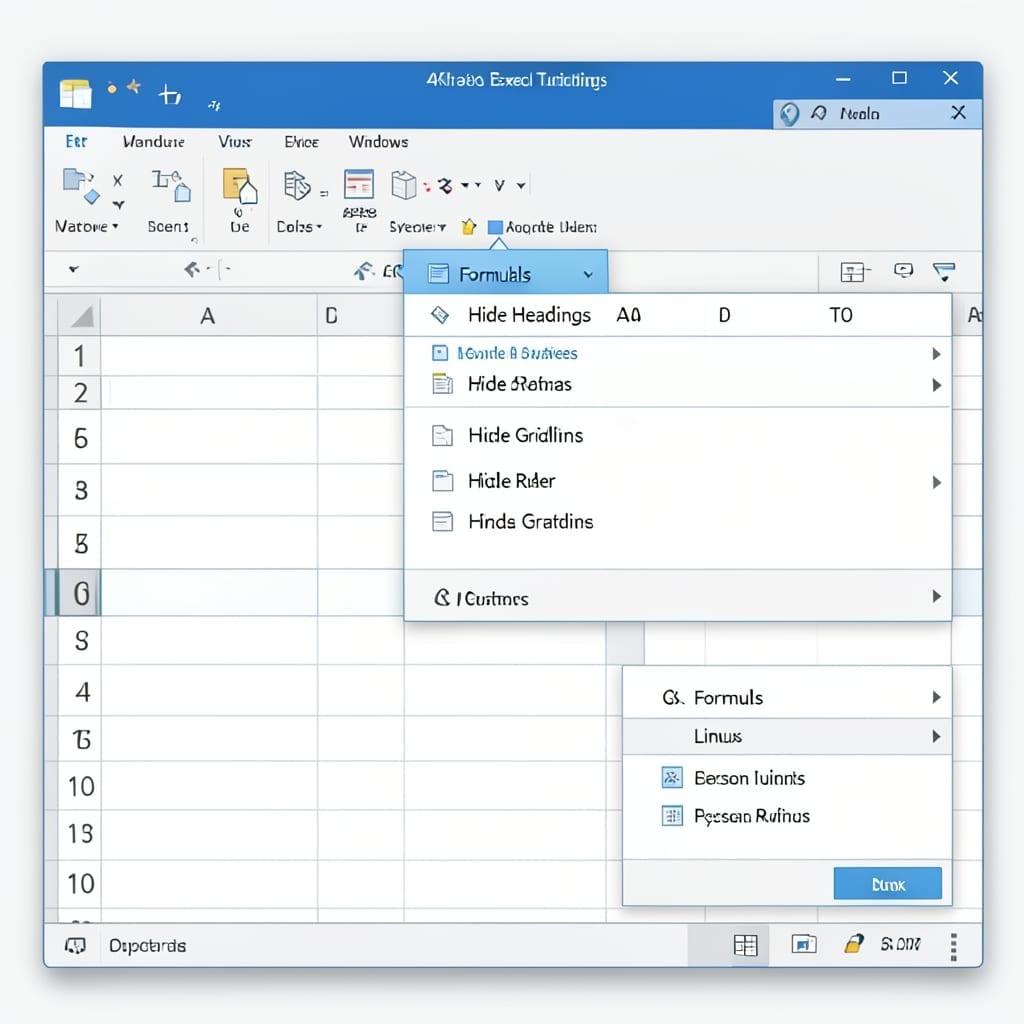The width and height of the screenshot is (1024, 1024).
Task: Click the Natone ribbon icon
Action: point(81,186)
